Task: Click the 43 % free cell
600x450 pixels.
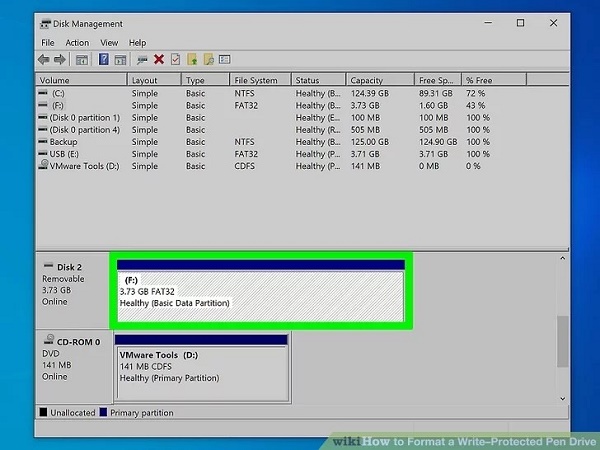Action: click(476, 105)
